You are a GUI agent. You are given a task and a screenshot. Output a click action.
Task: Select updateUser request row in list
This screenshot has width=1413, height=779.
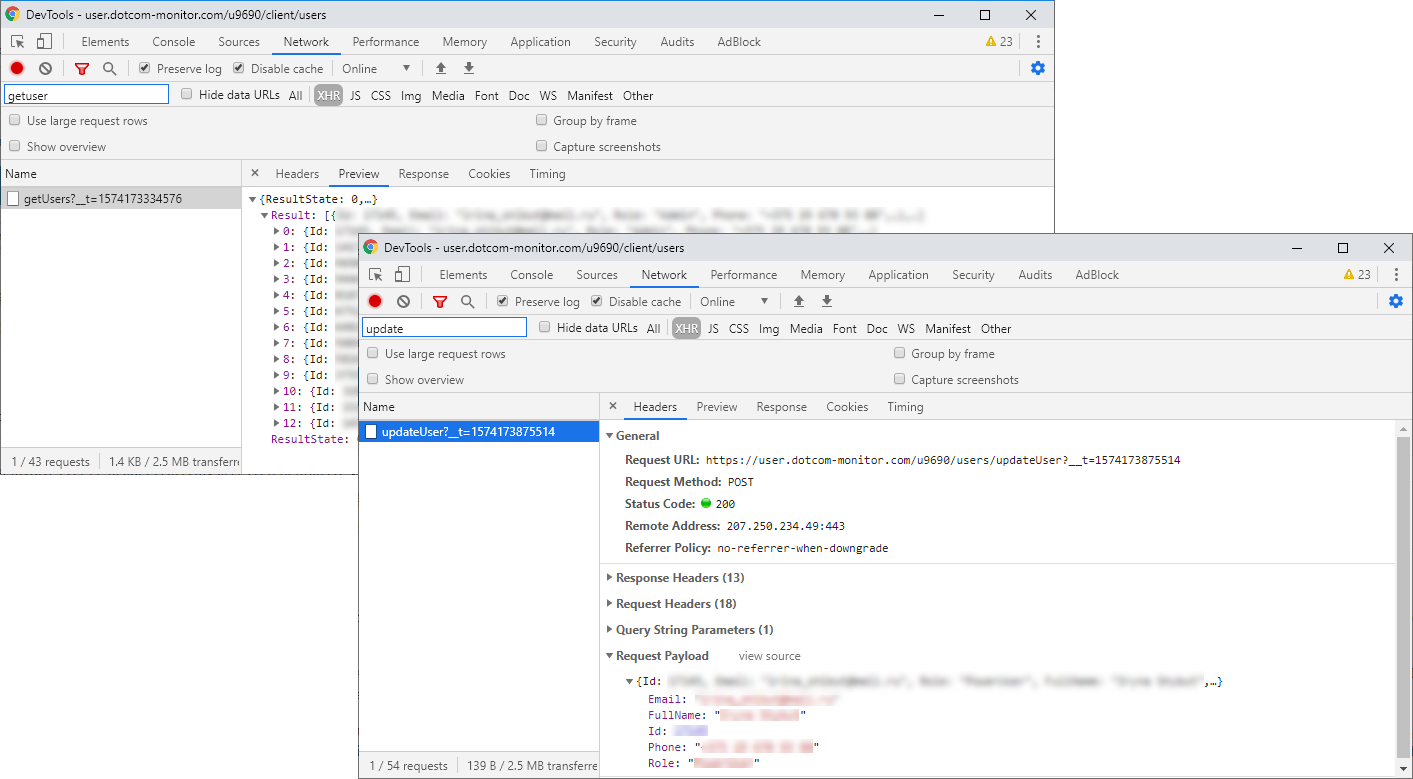(479, 432)
